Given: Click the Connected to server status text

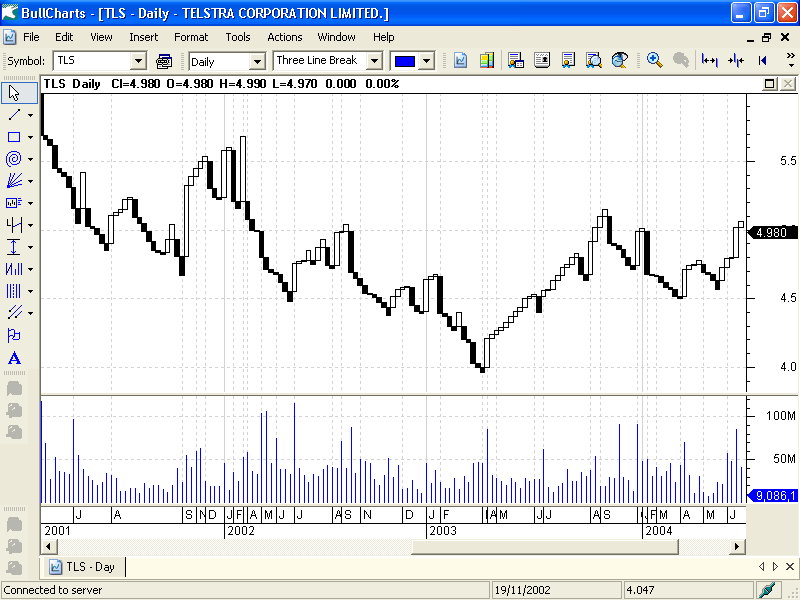Looking at the screenshot, I should (x=53, y=590).
